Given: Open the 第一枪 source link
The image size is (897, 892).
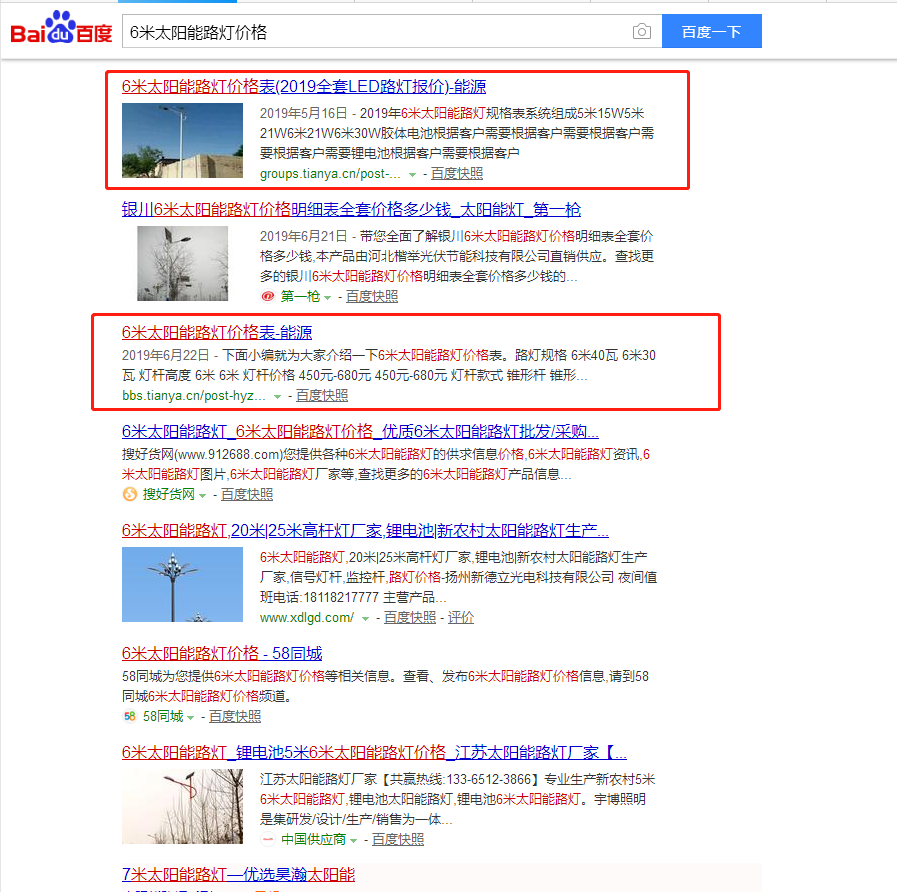Looking at the screenshot, I should (300, 296).
